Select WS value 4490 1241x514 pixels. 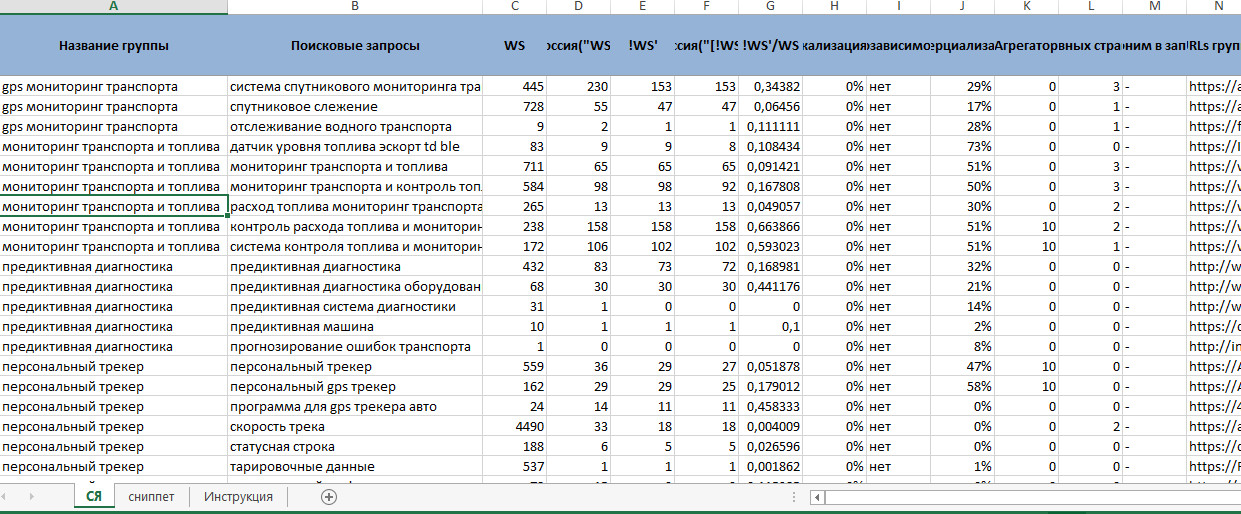pos(515,427)
